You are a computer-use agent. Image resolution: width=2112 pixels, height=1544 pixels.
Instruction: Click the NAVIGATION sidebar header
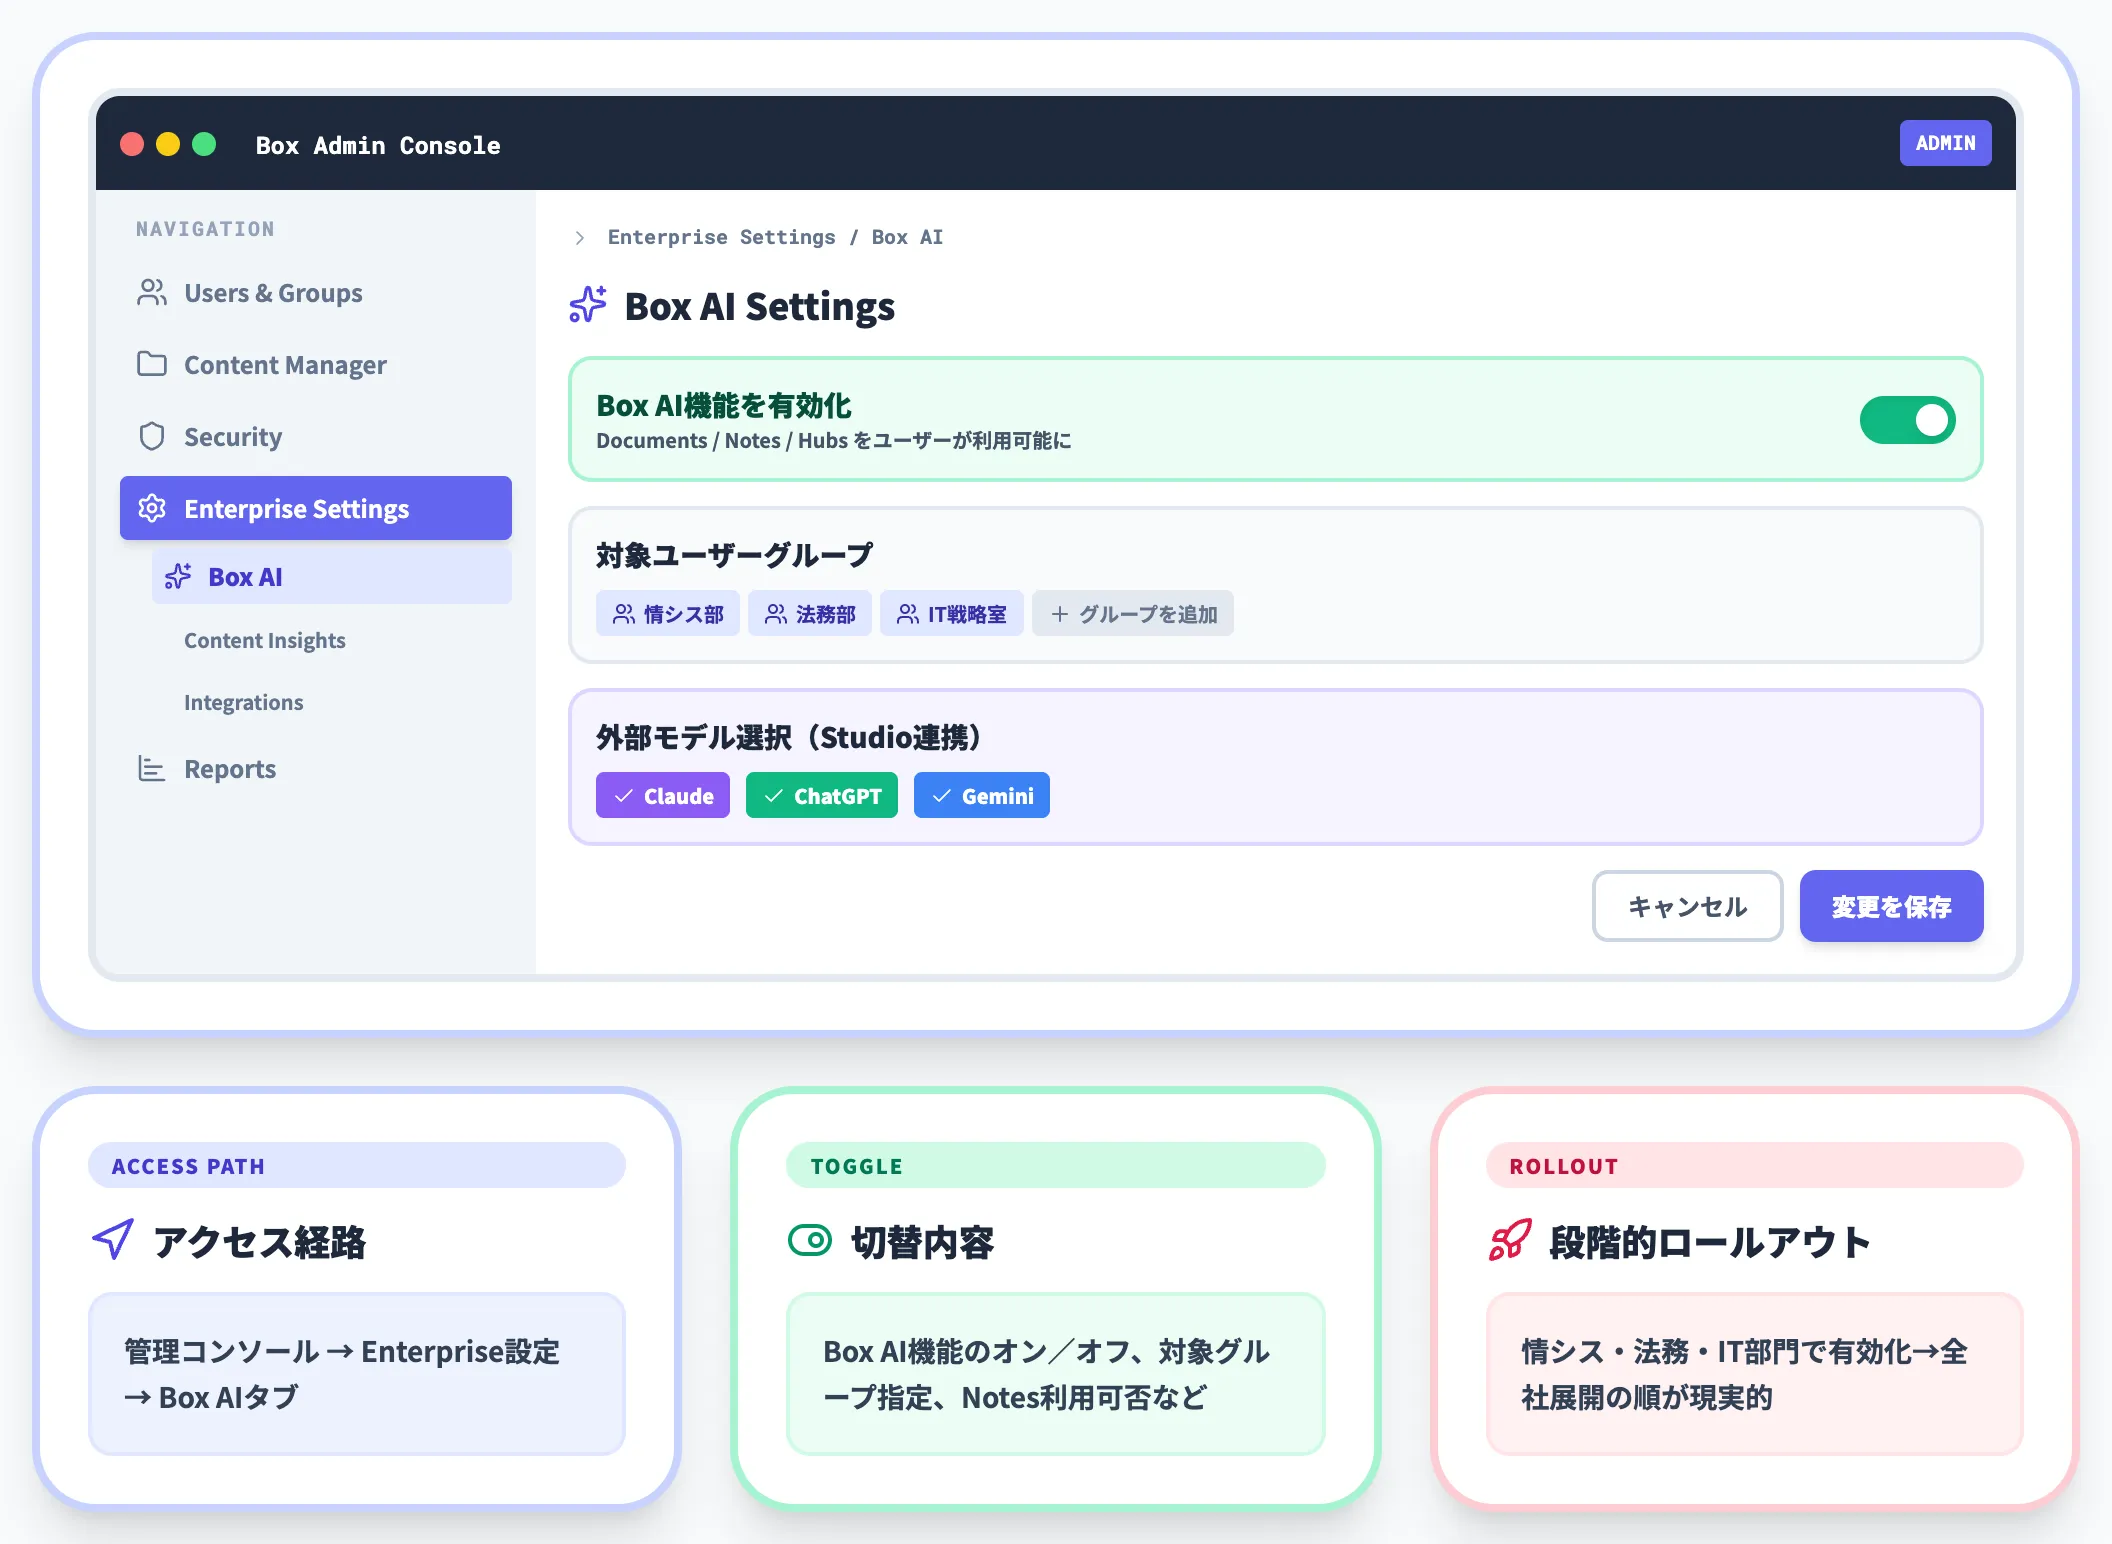[x=205, y=229]
